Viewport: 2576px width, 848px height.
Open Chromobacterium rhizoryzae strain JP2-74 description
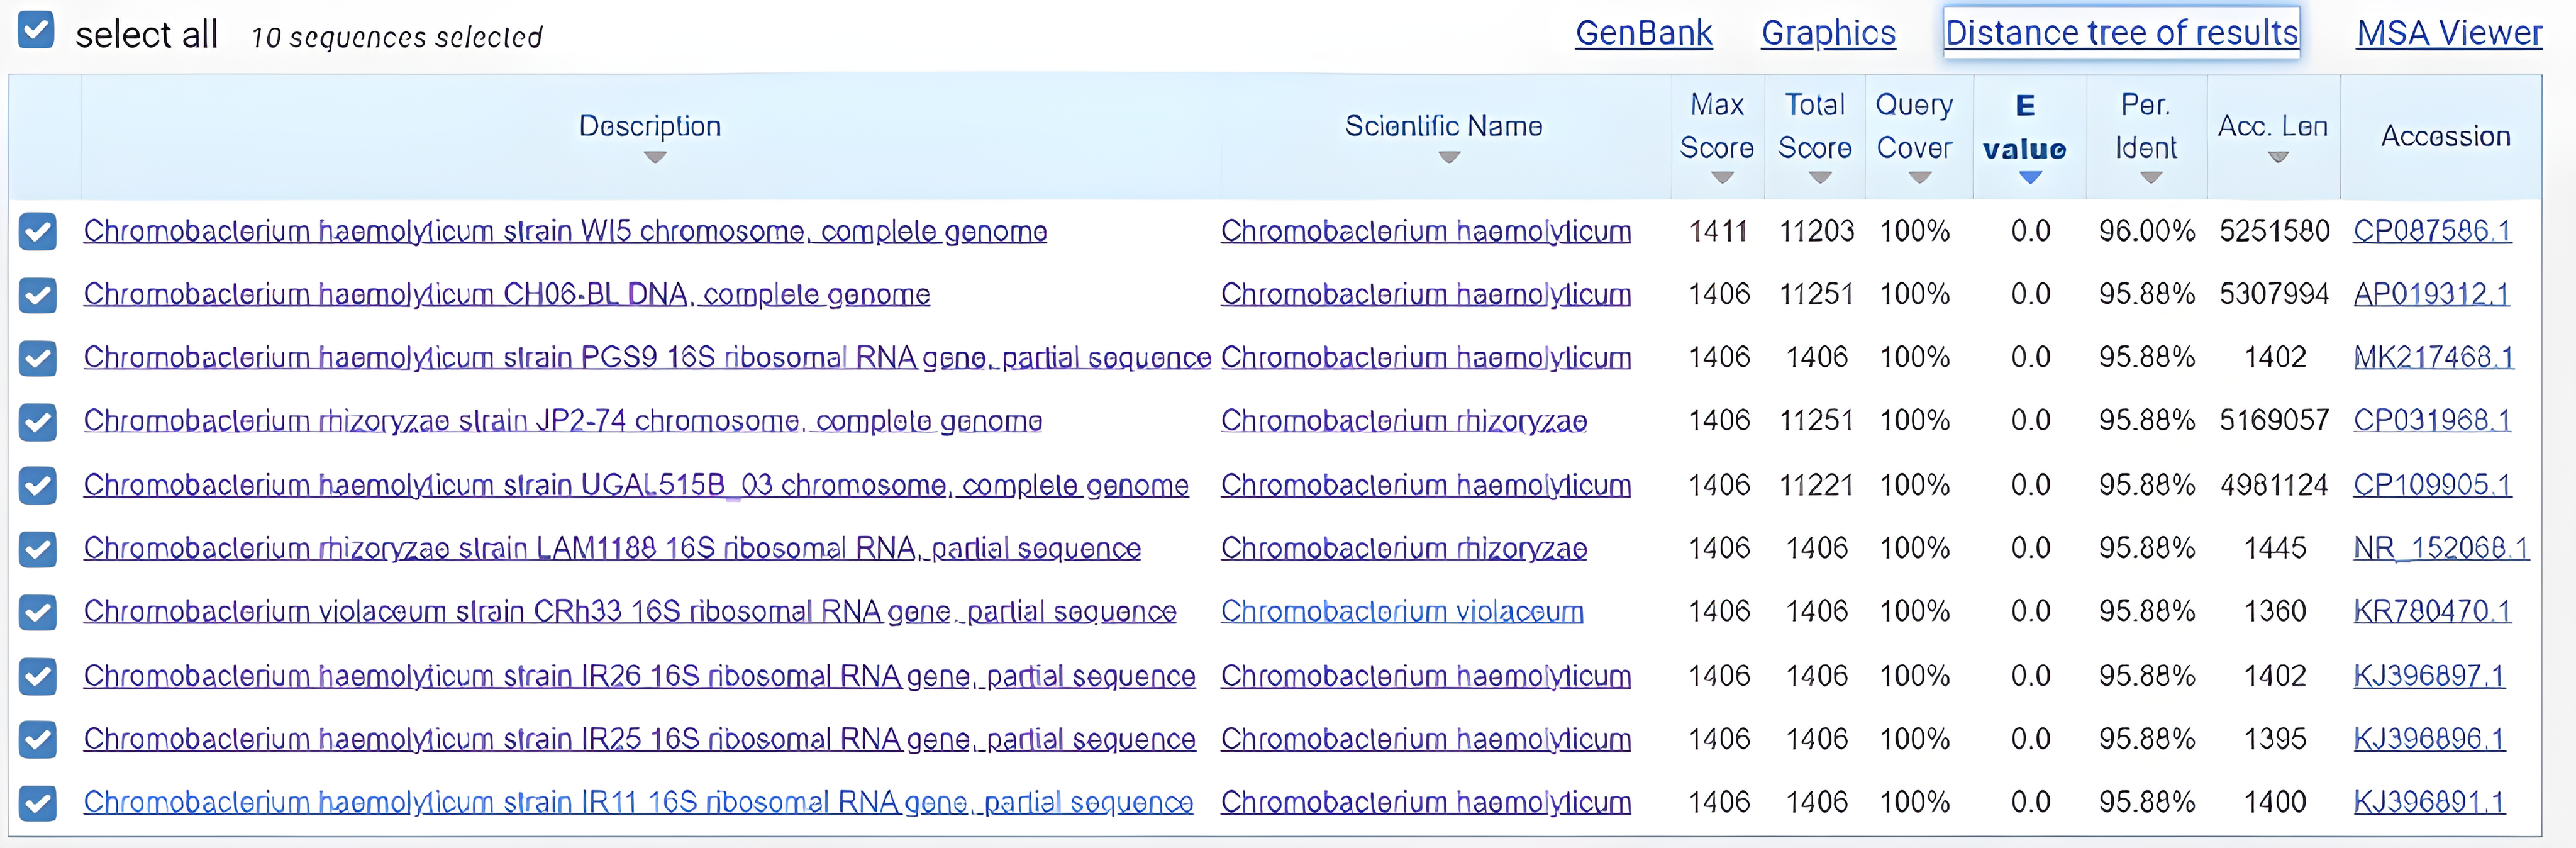[563, 421]
